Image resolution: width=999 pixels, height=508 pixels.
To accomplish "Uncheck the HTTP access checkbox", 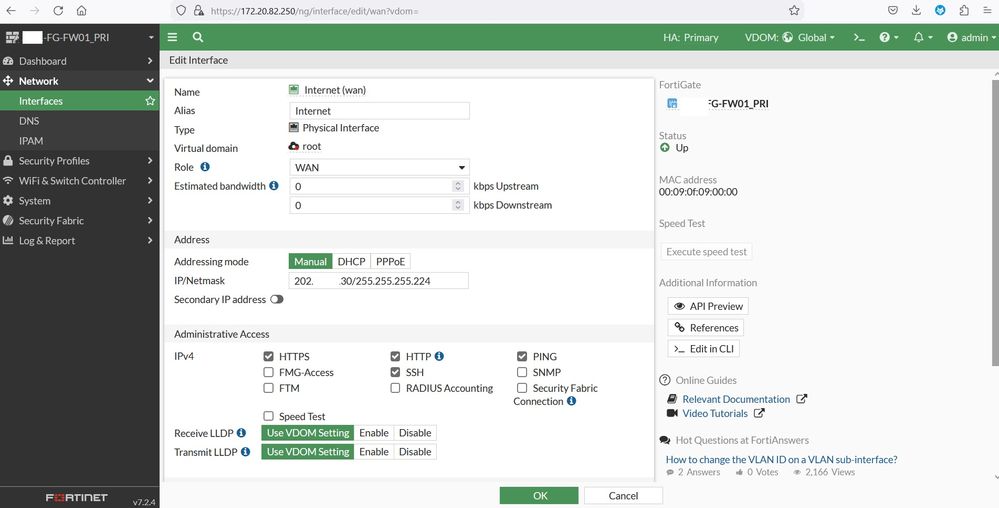I will 396,356.
